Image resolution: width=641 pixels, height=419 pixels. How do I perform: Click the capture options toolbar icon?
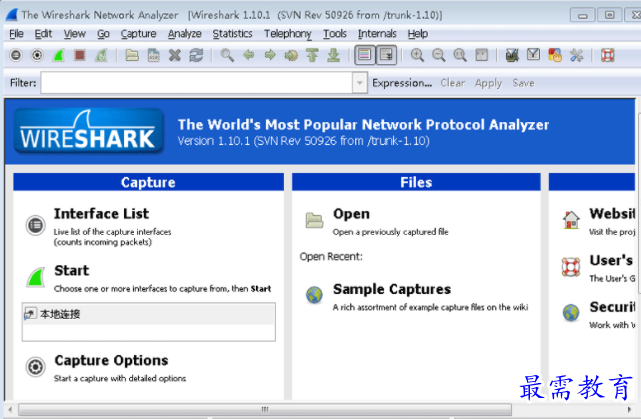37,55
